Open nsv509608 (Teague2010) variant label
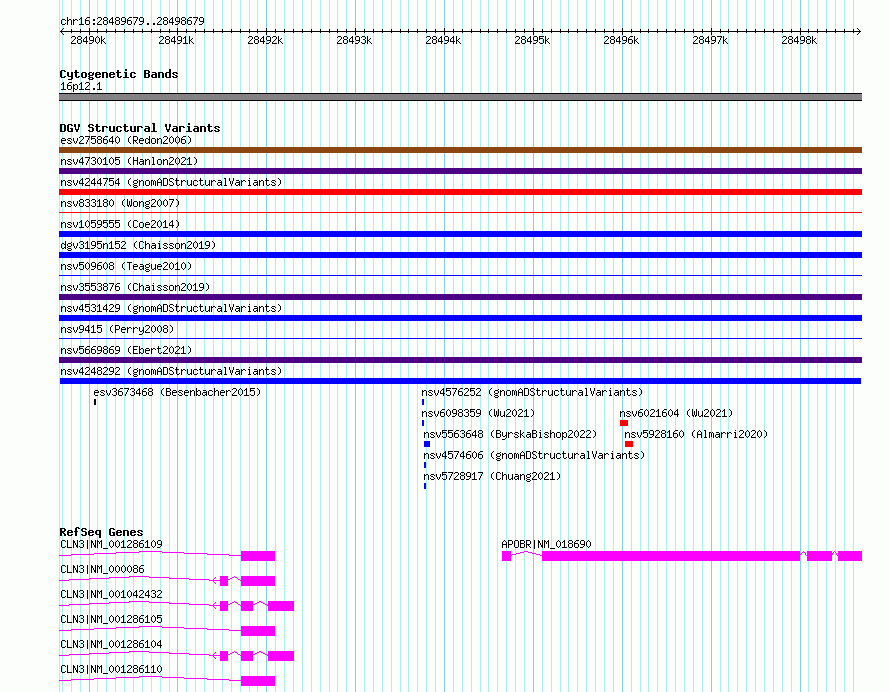The height and width of the screenshot is (692, 890). pyautogui.click(x=126, y=266)
